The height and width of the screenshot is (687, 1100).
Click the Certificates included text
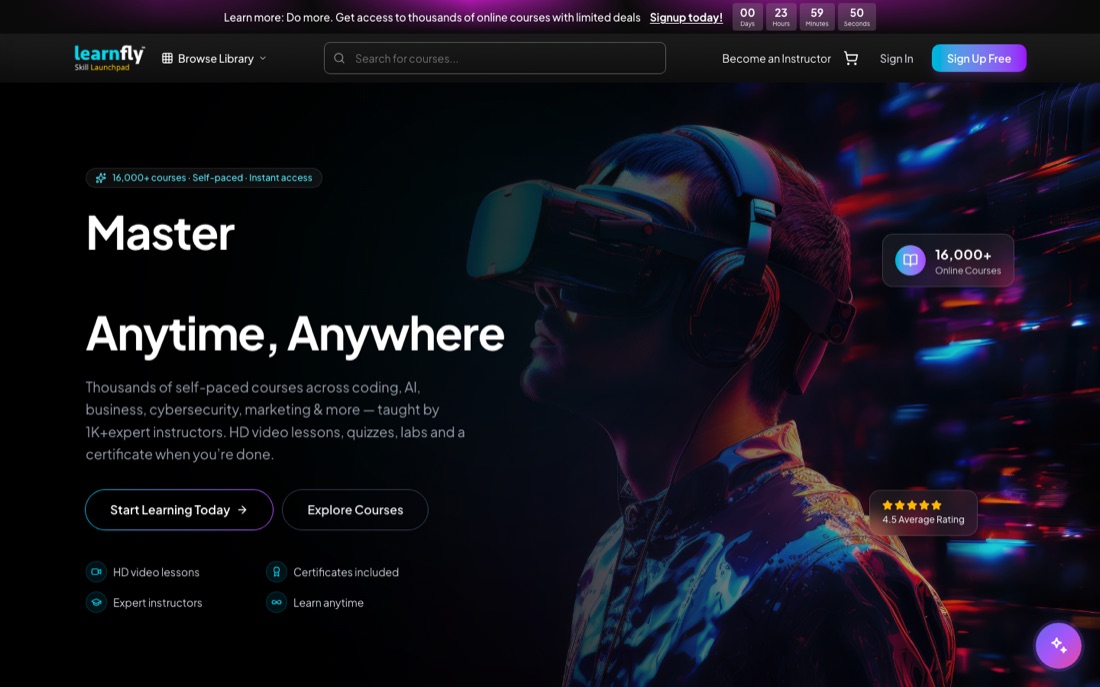tap(346, 572)
